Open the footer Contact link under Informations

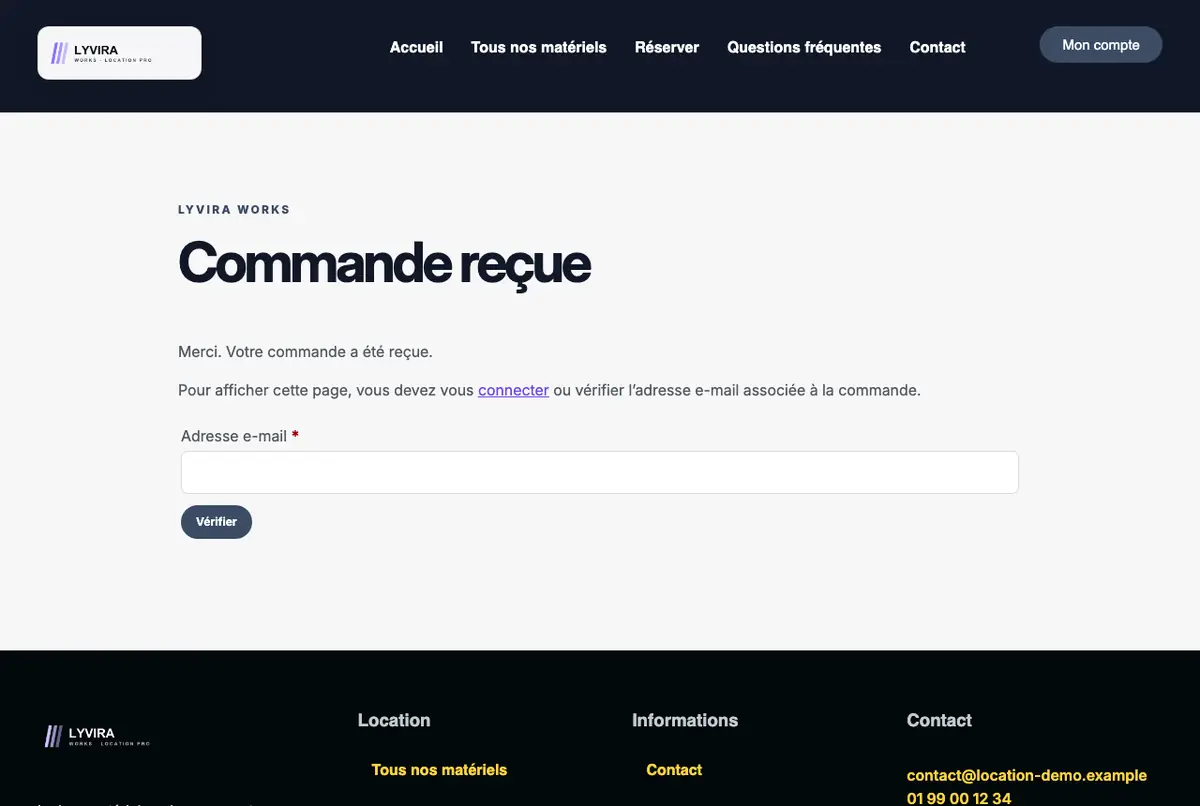point(674,770)
